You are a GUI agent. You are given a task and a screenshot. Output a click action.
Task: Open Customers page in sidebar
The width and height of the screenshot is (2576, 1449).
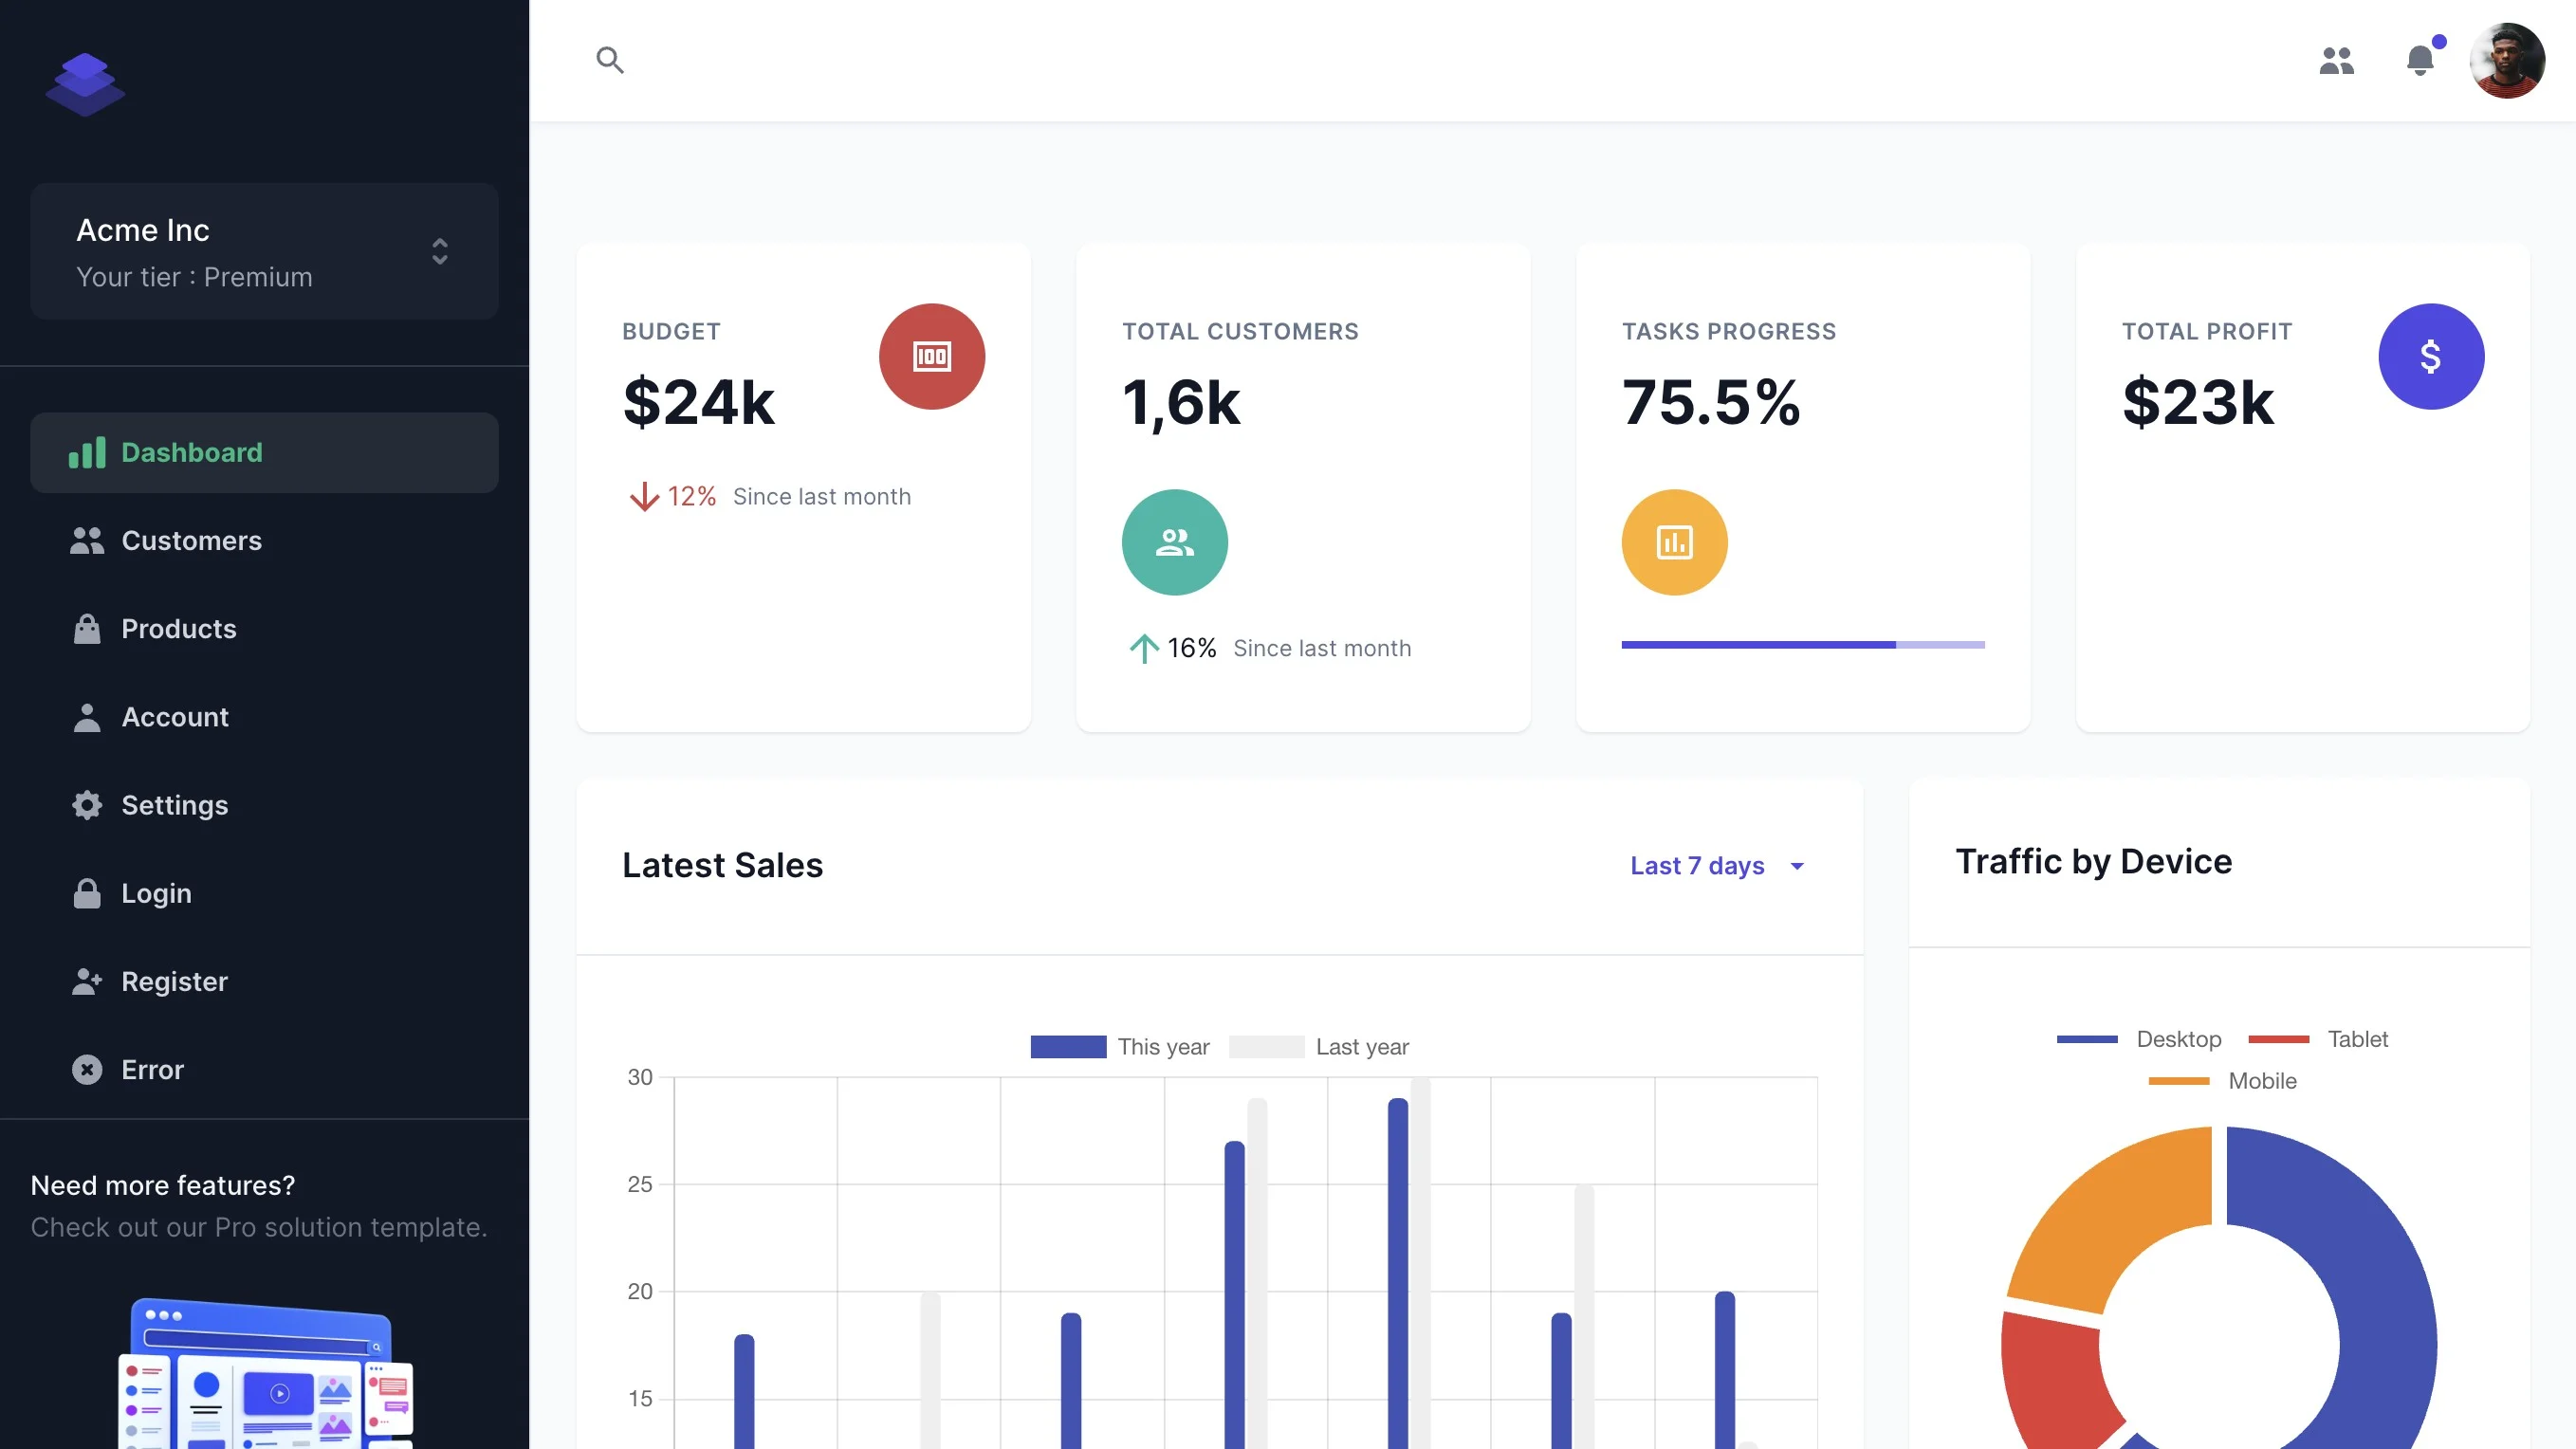coord(264,540)
